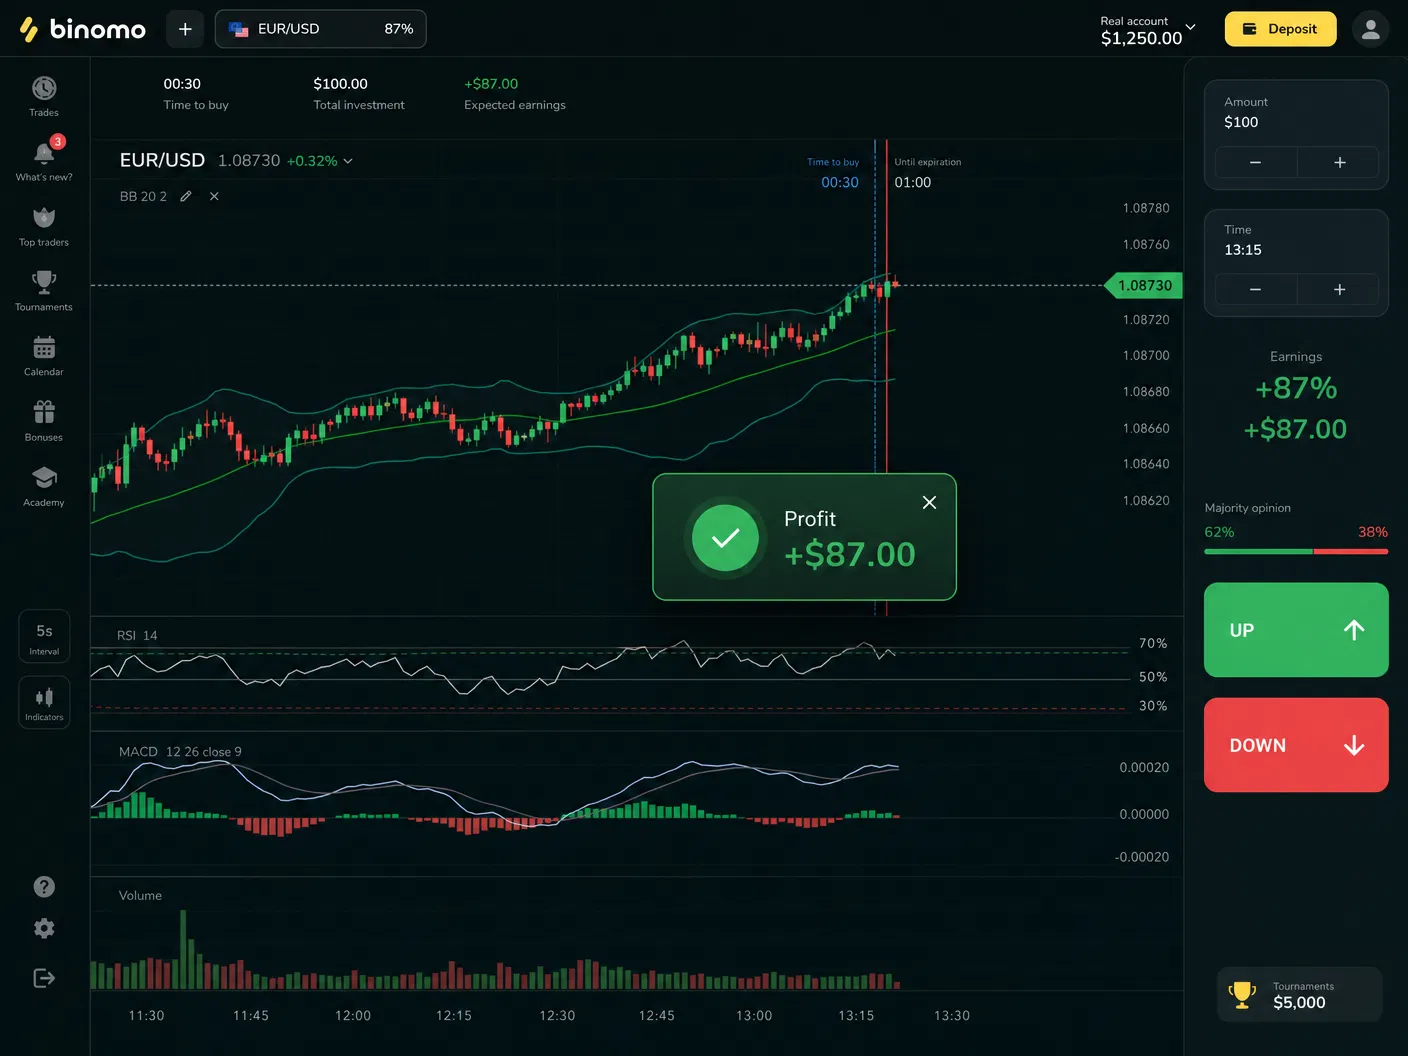Click the Volume panel label

140,895
